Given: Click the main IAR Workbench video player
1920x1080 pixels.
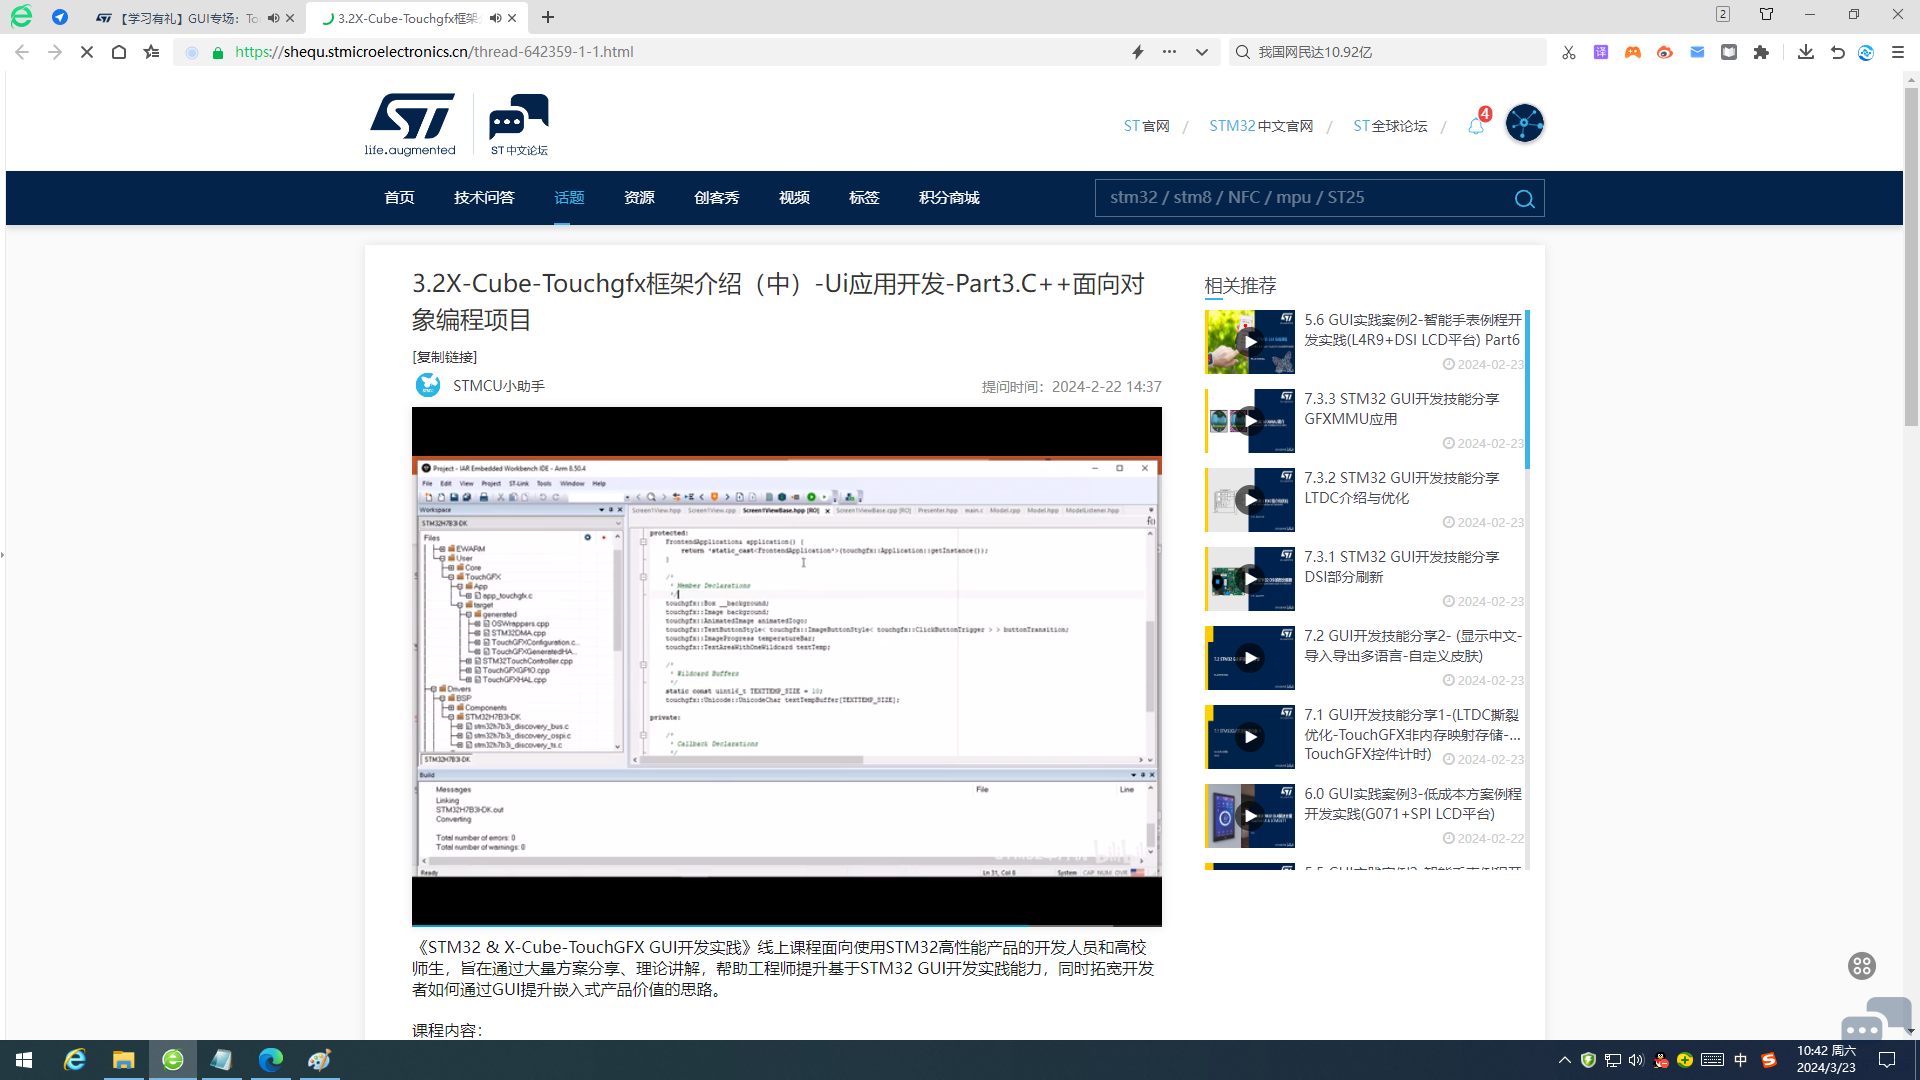Looking at the screenshot, I should click(x=787, y=666).
